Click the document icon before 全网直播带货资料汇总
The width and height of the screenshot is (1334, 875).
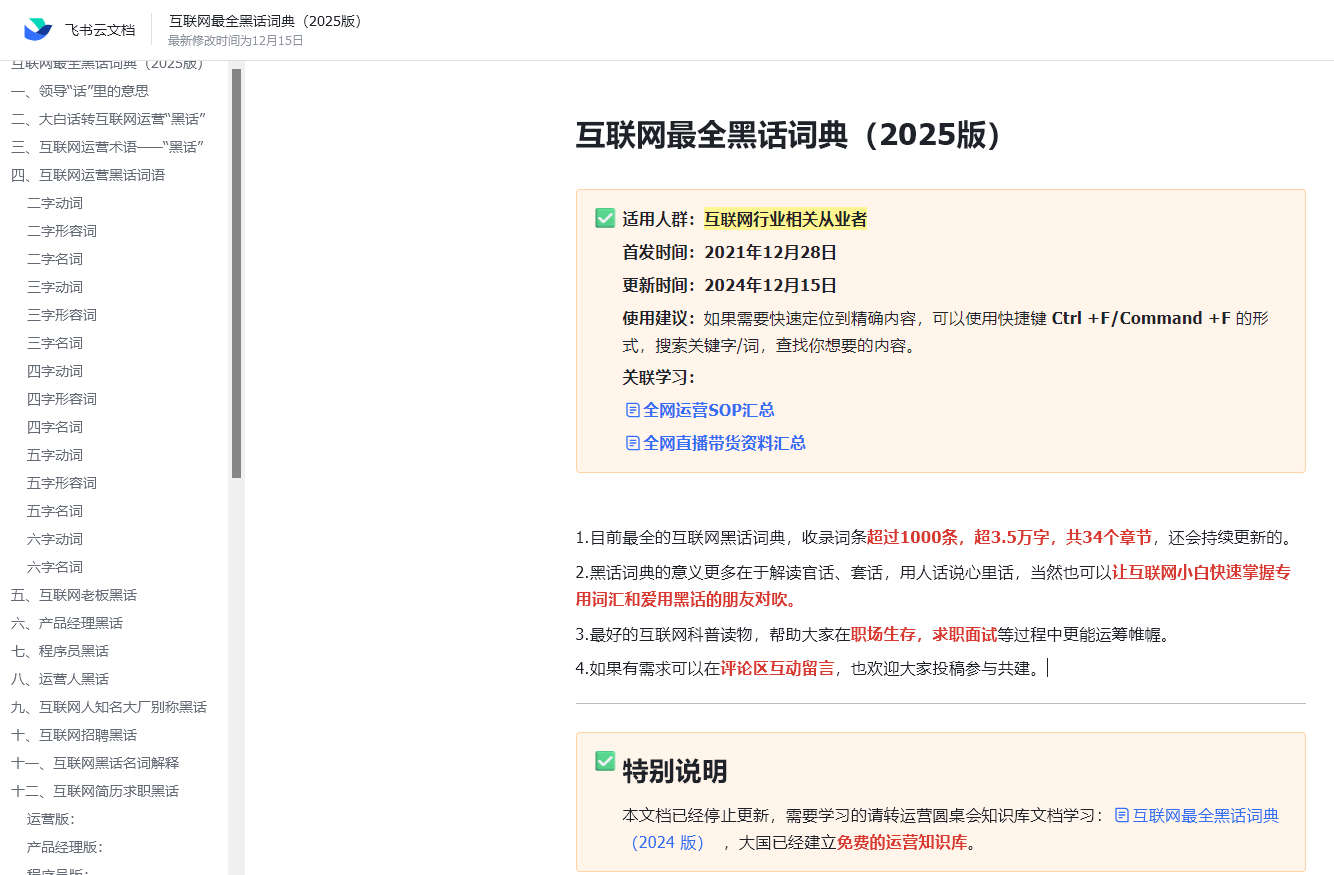point(632,443)
